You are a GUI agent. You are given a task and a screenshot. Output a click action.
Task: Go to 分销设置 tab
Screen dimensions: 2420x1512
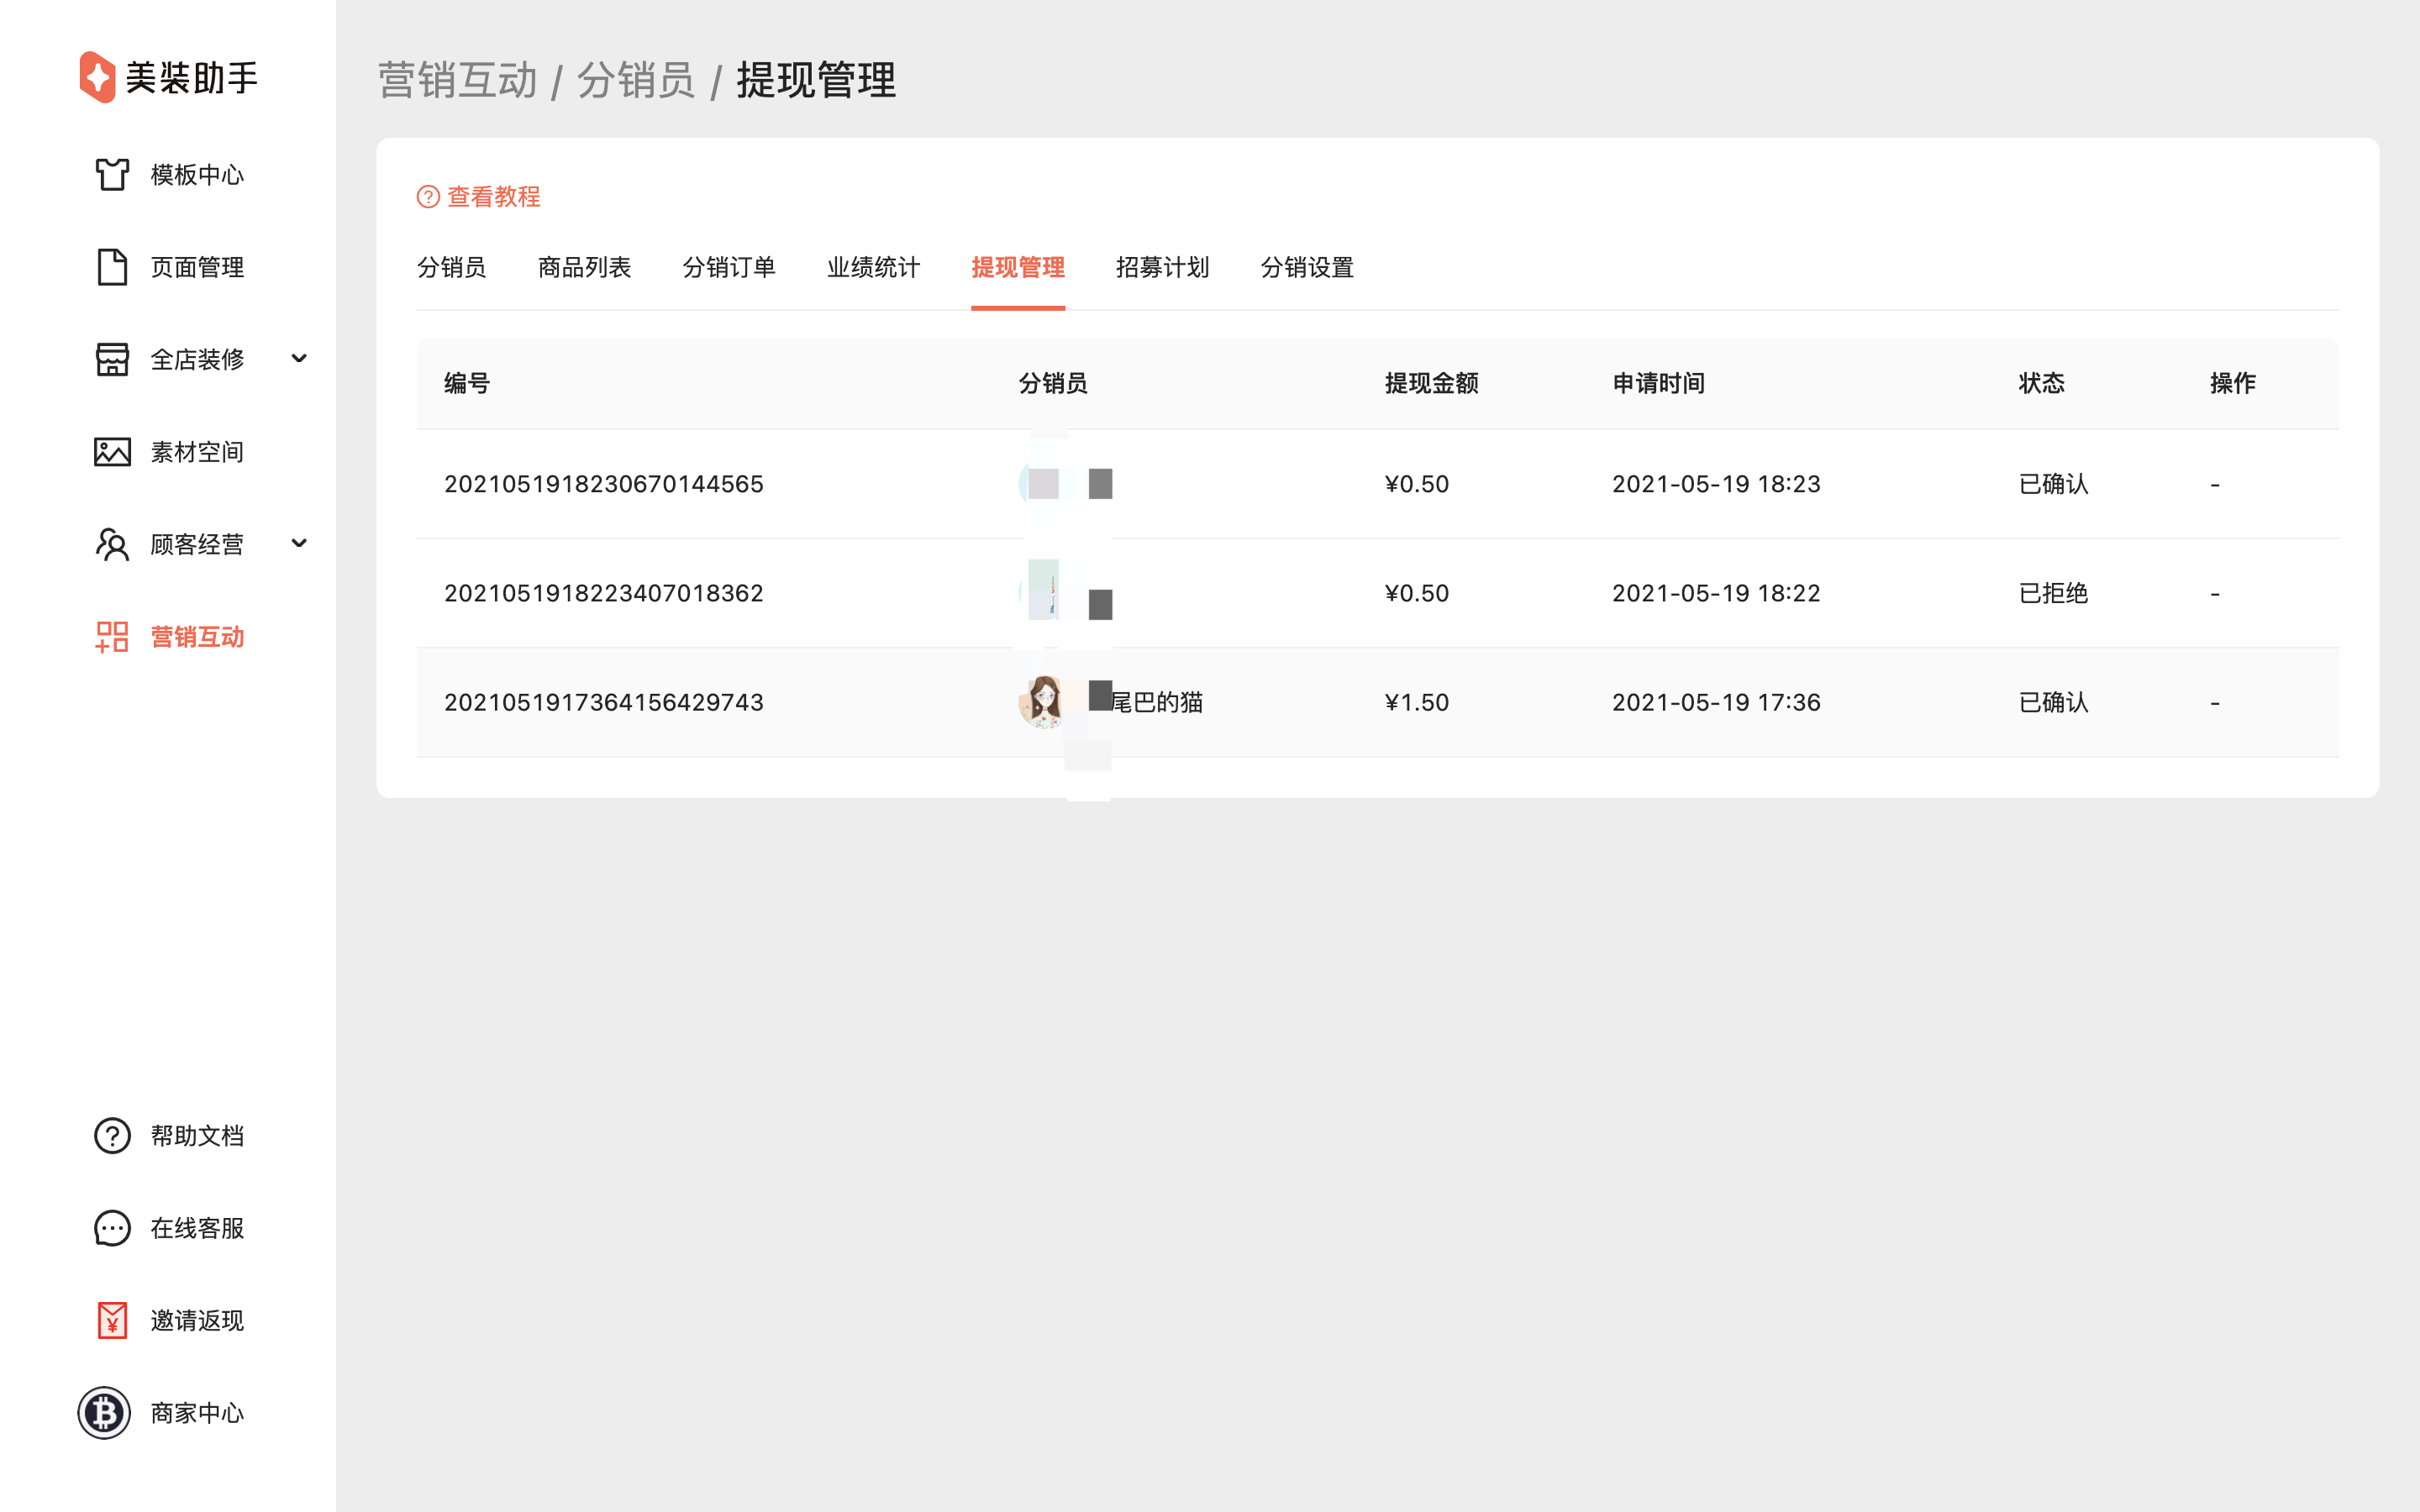pos(1306,267)
